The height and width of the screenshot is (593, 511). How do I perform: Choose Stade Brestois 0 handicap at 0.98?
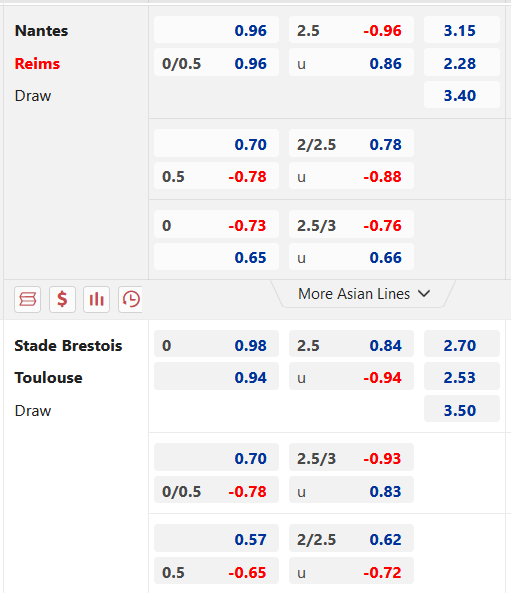pos(216,344)
